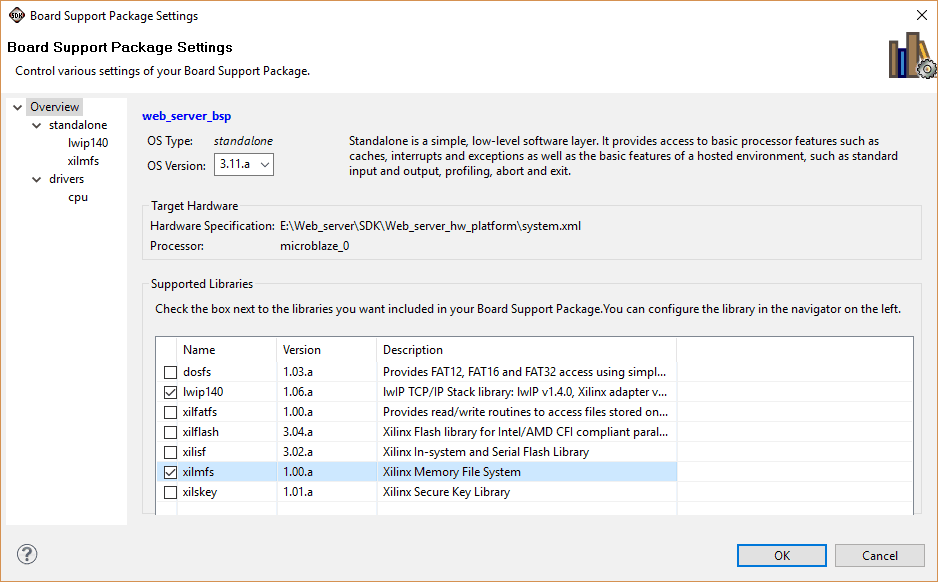Collapse the standalone tree node
The image size is (938, 582).
click(x=37, y=125)
